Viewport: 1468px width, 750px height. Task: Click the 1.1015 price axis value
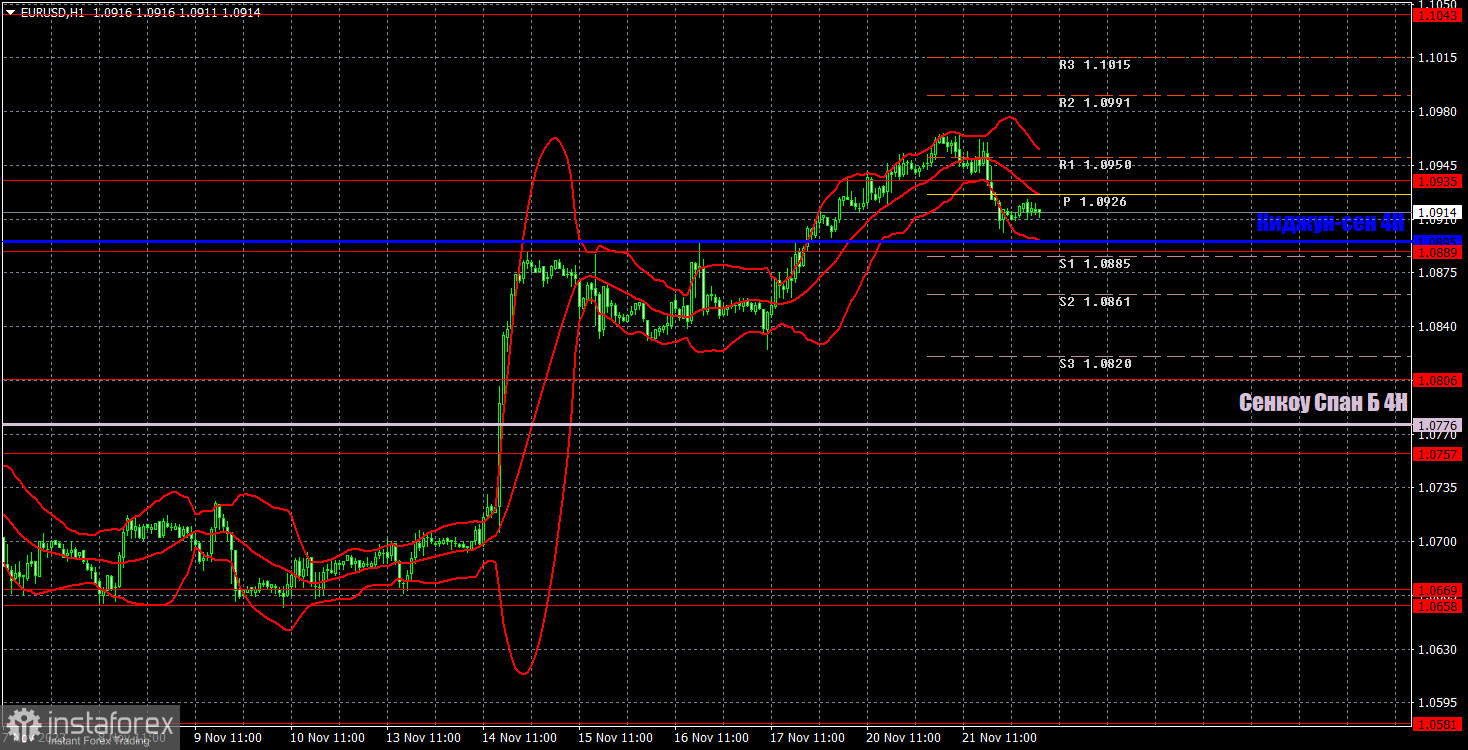[x=1439, y=58]
